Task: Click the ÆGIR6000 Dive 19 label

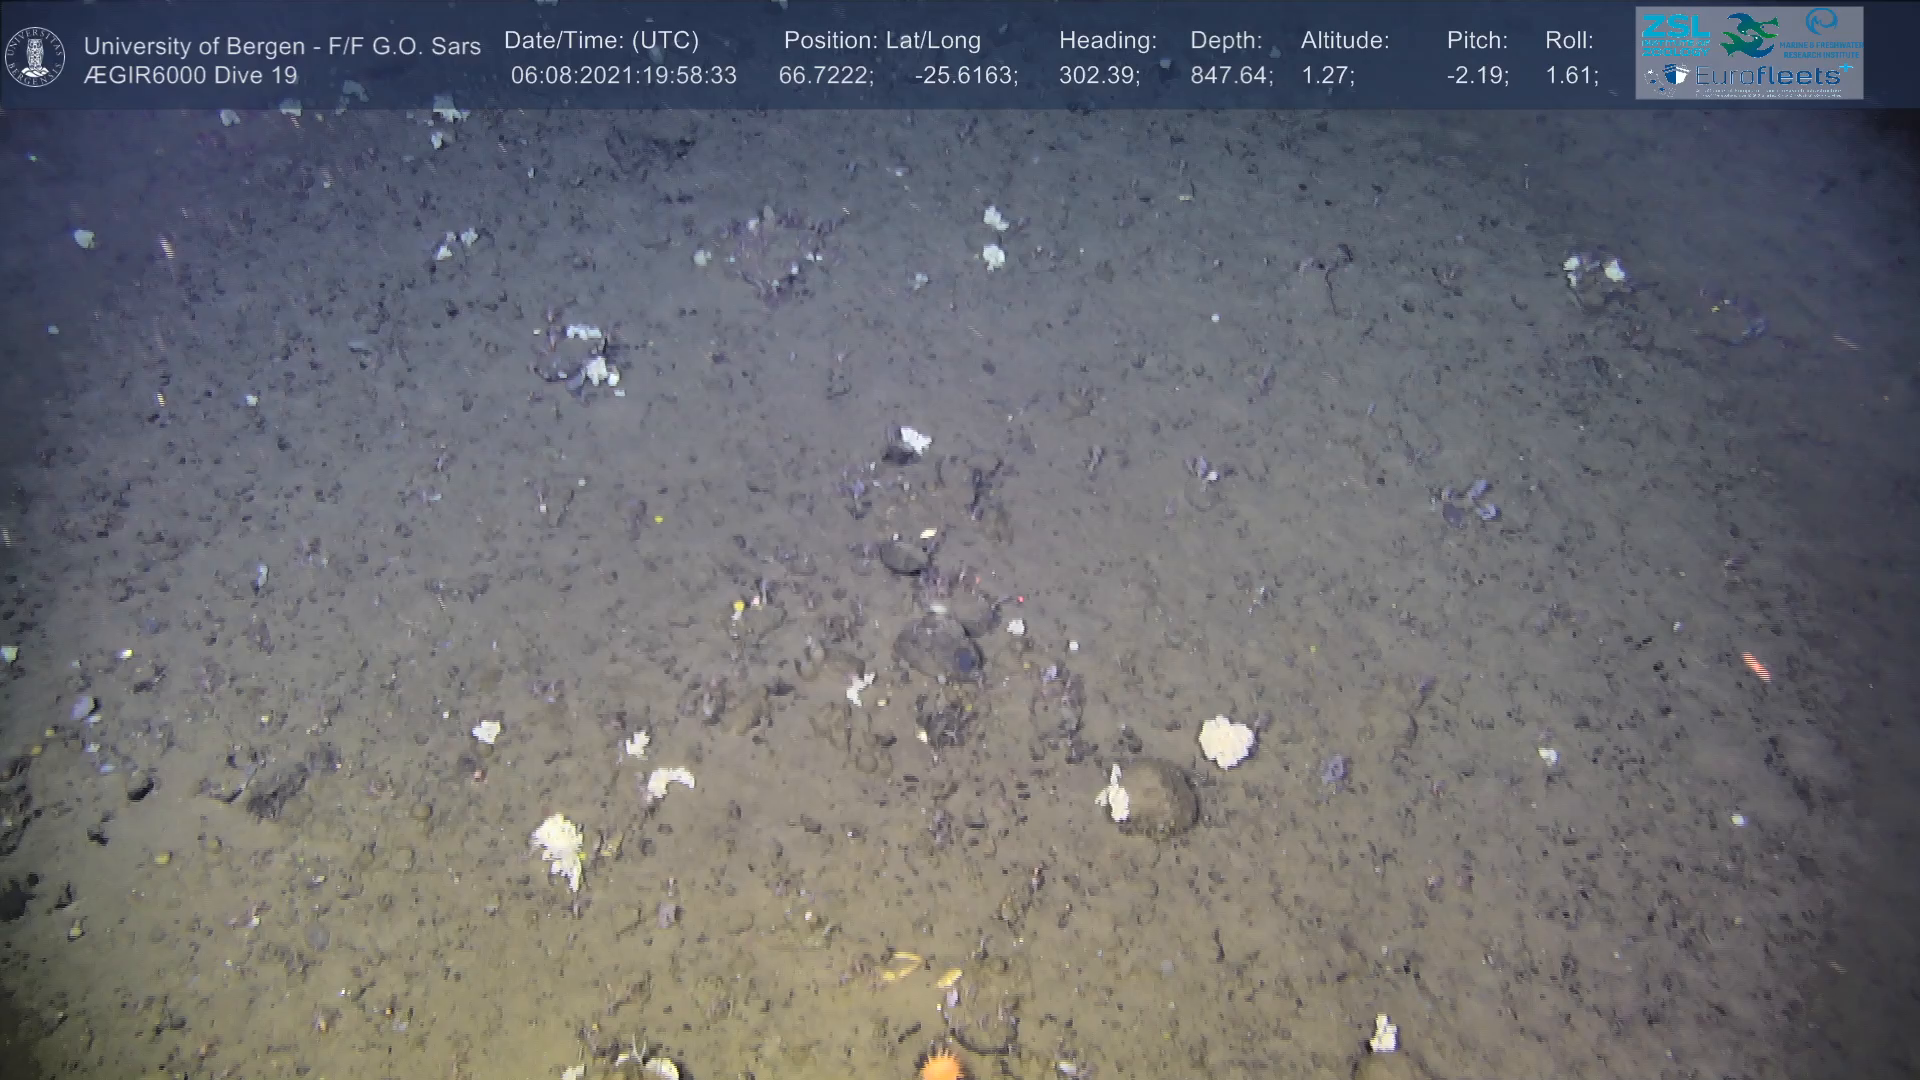Action: coord(190,76)
